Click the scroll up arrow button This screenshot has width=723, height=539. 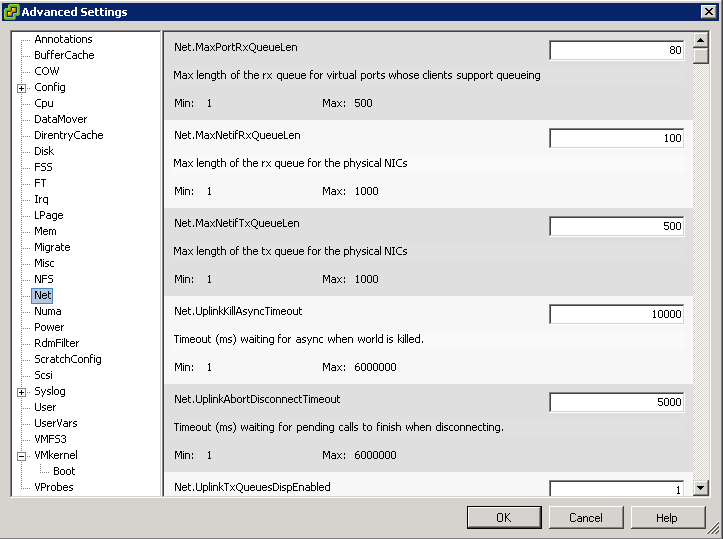coord(700,40)
